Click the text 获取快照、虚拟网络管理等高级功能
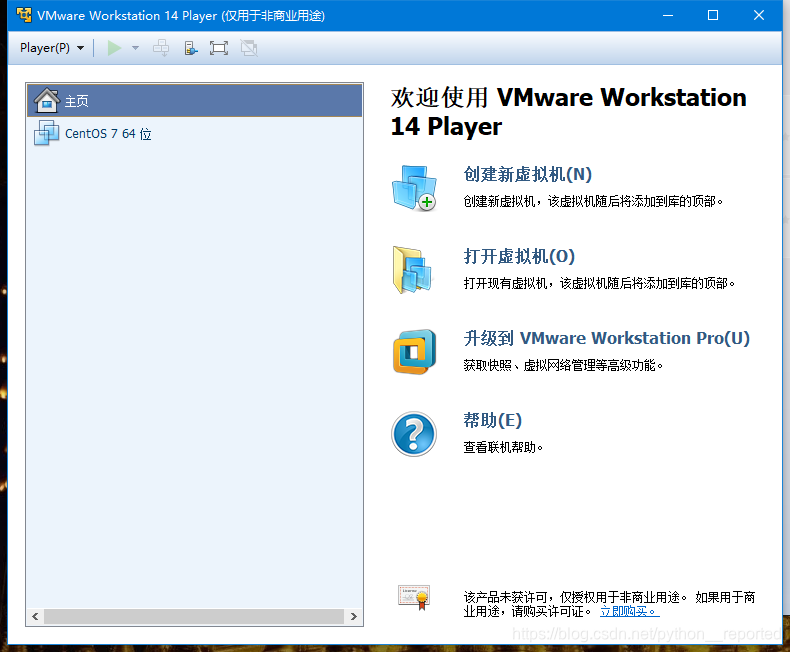 coord(563,365)
